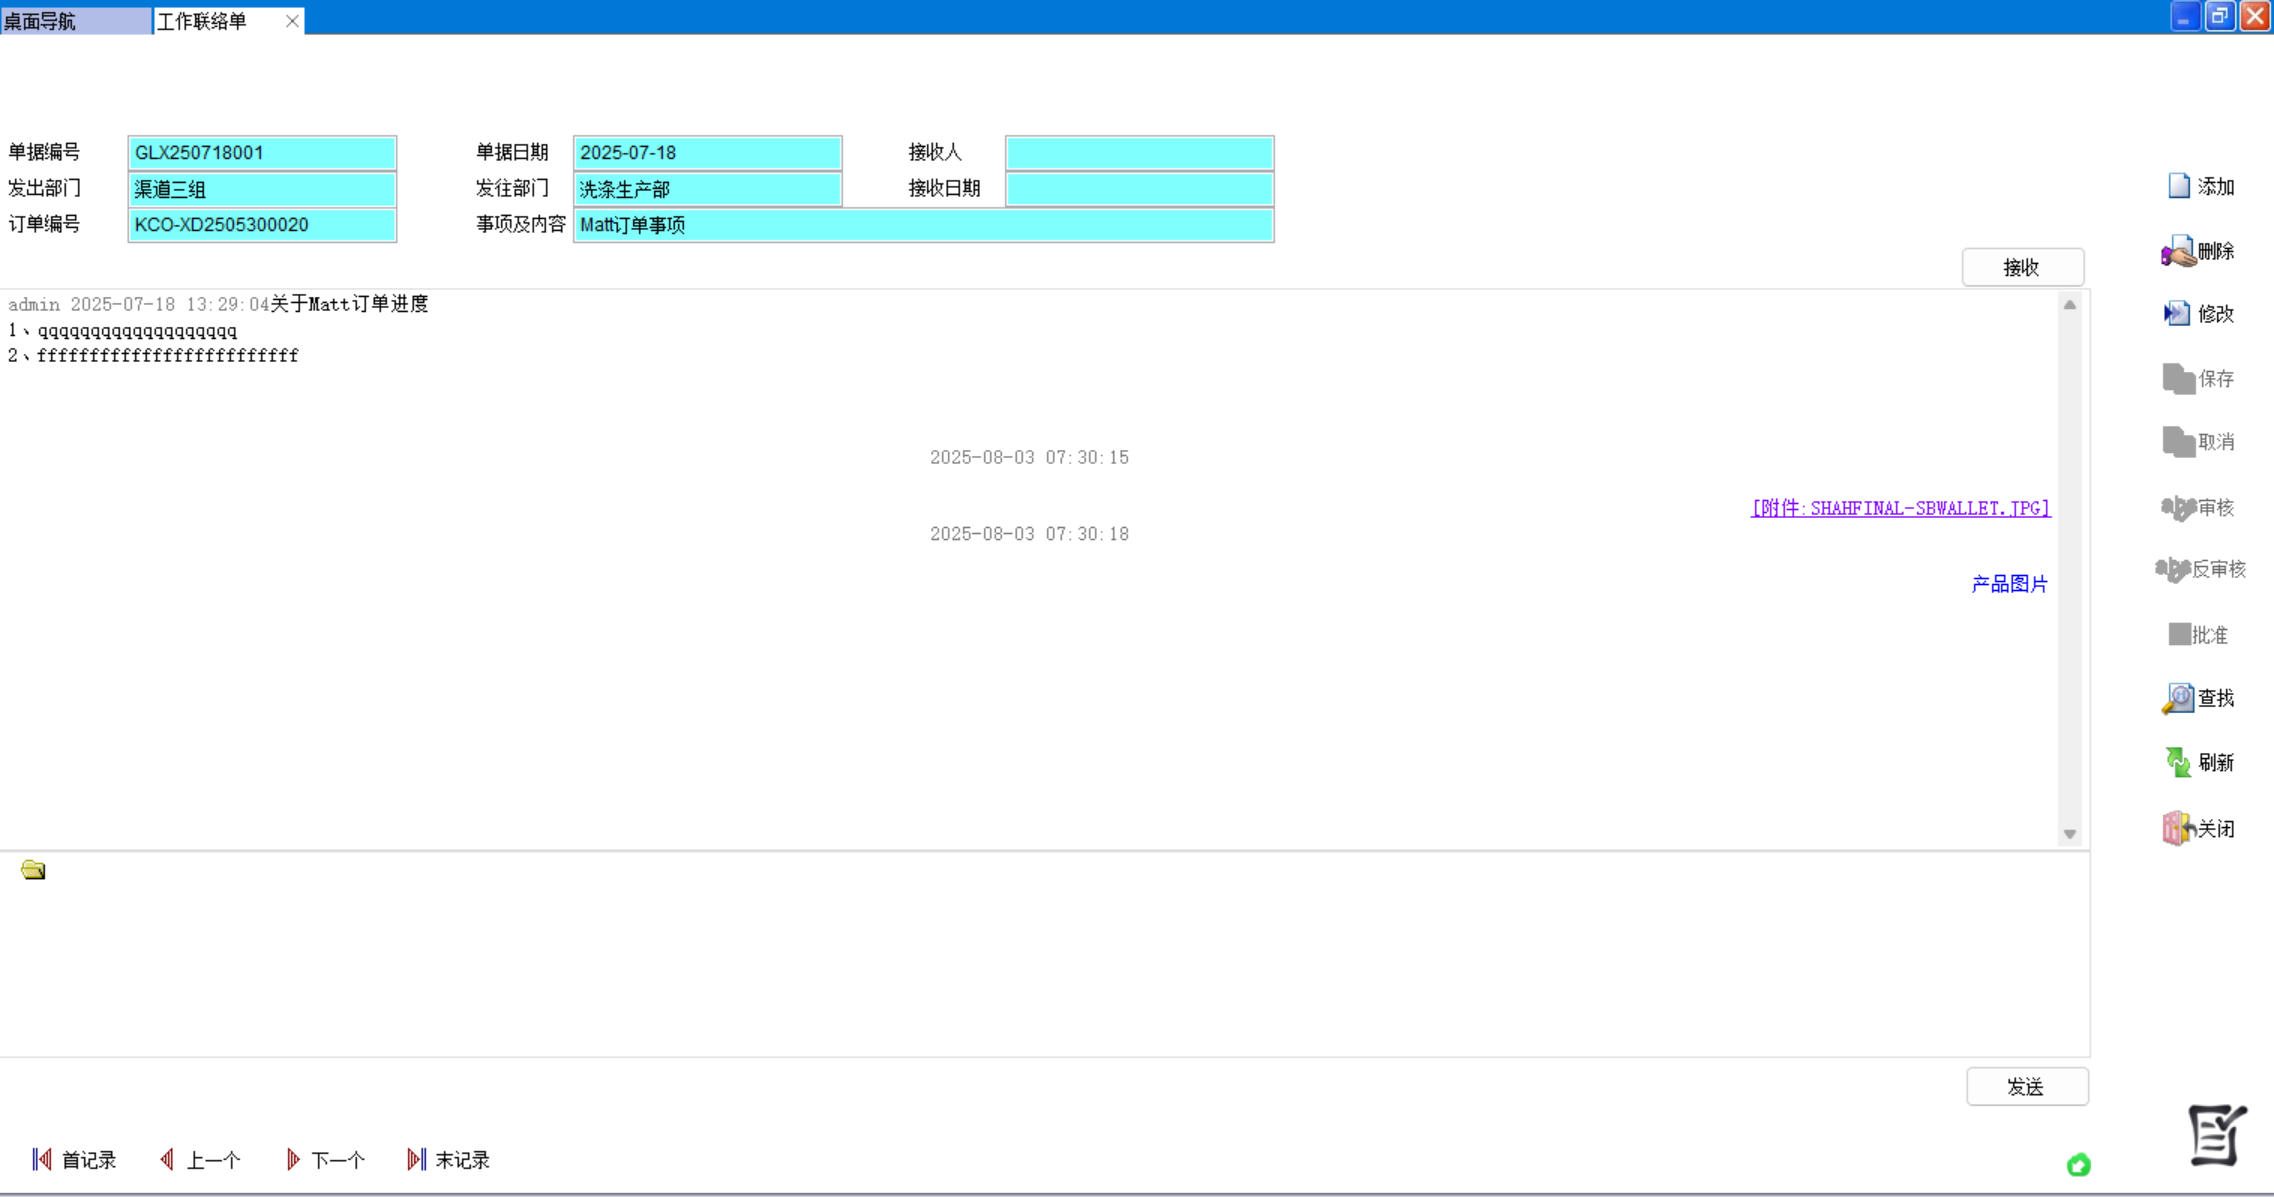Click the 添加 (Add) document icon
2274x1197 pixels.
pos(2178,187)
